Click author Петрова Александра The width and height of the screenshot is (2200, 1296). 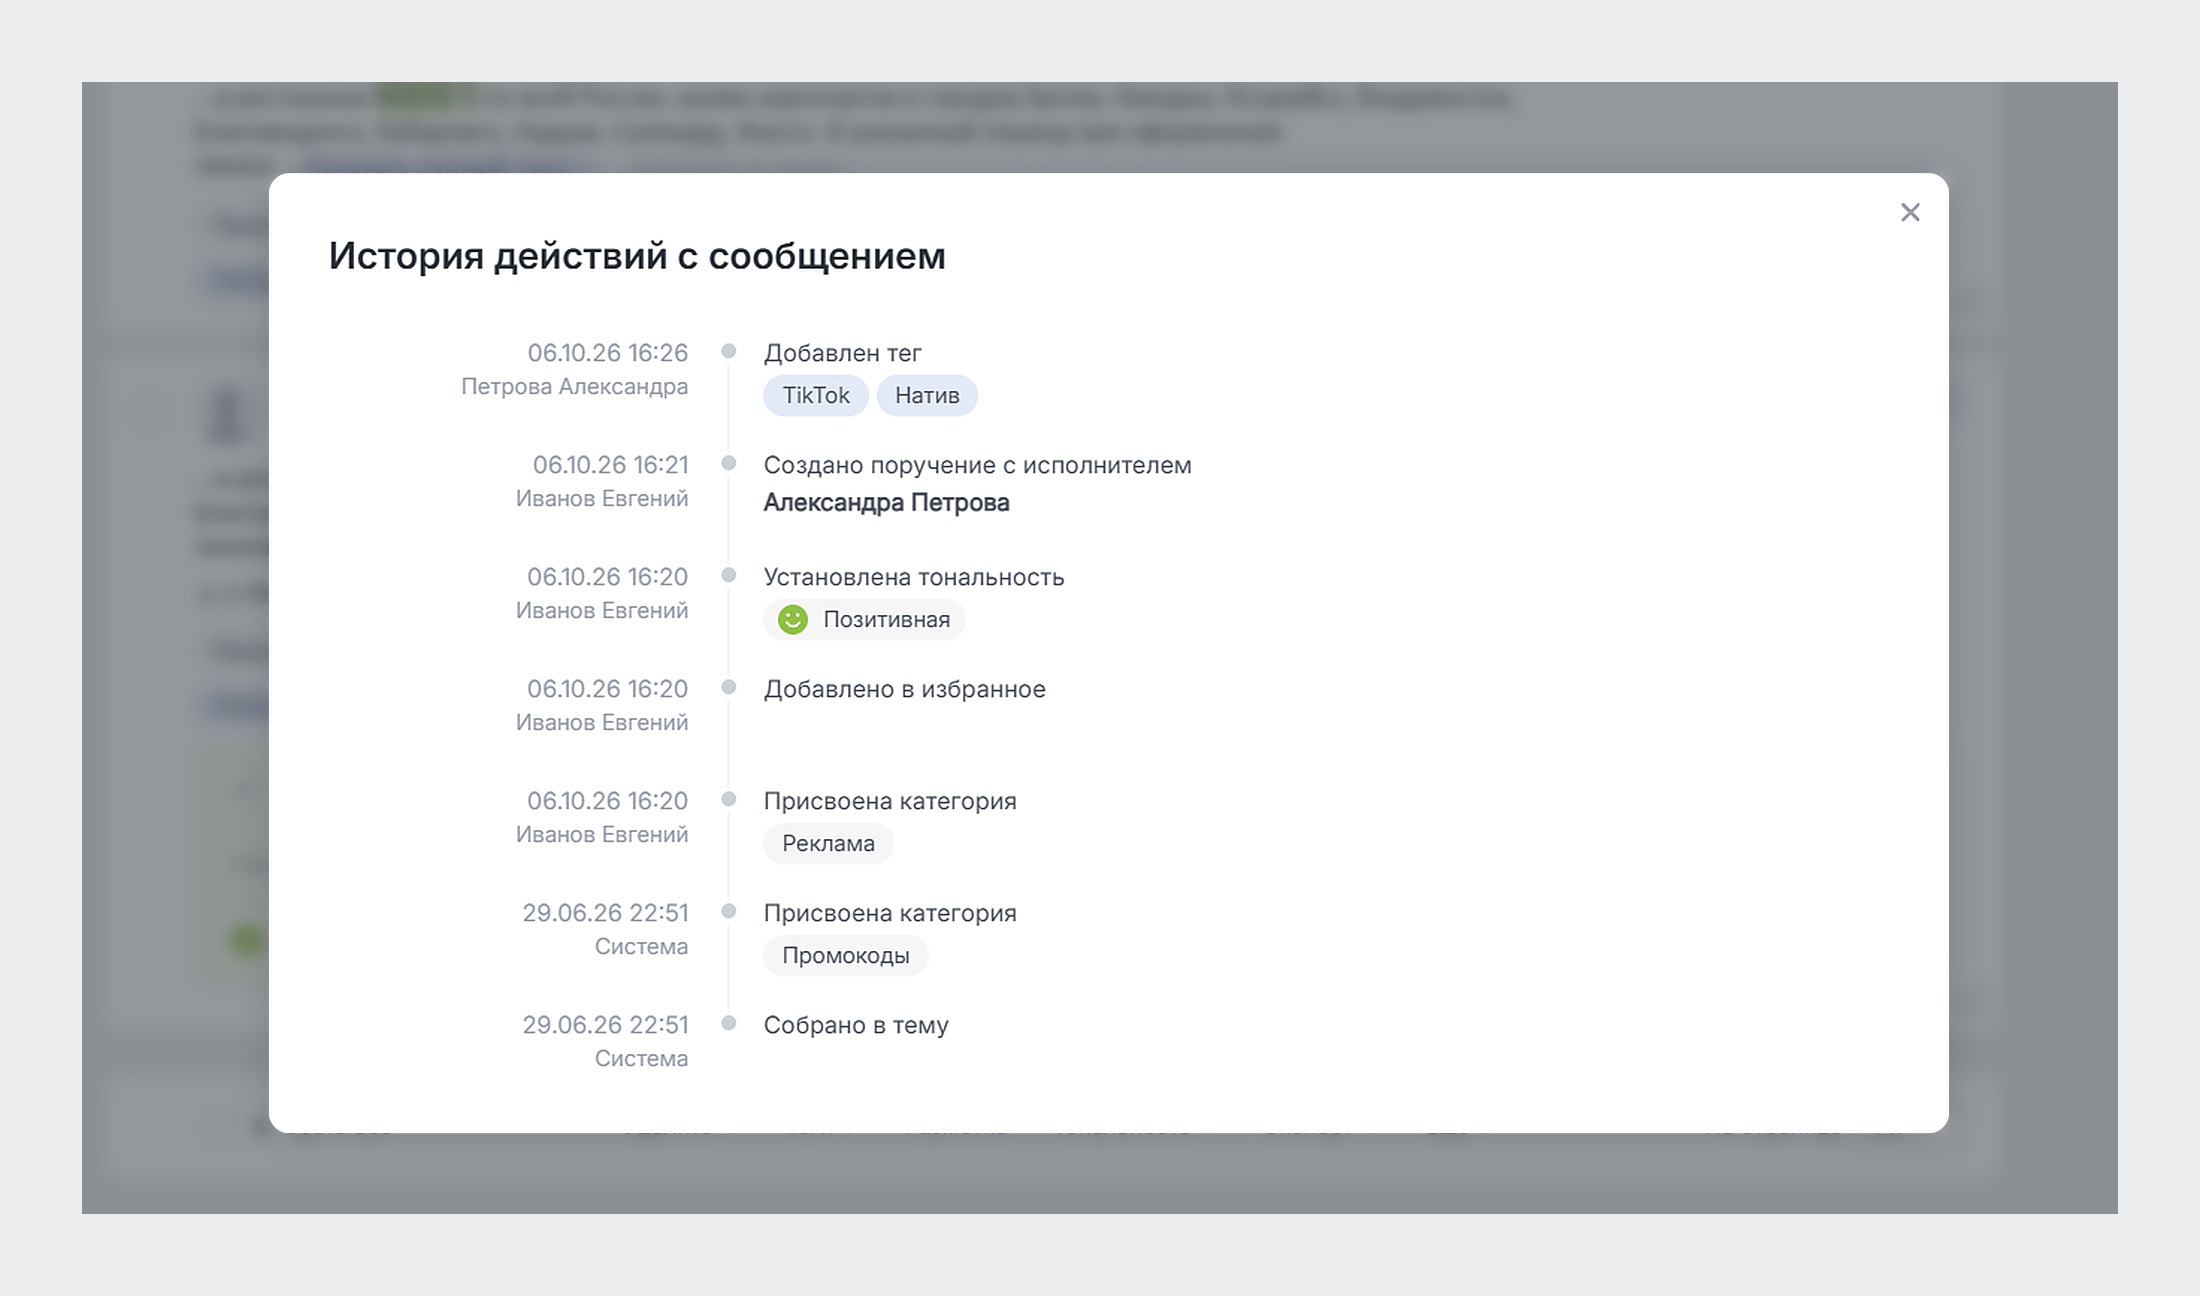click(x=575, y=386)
